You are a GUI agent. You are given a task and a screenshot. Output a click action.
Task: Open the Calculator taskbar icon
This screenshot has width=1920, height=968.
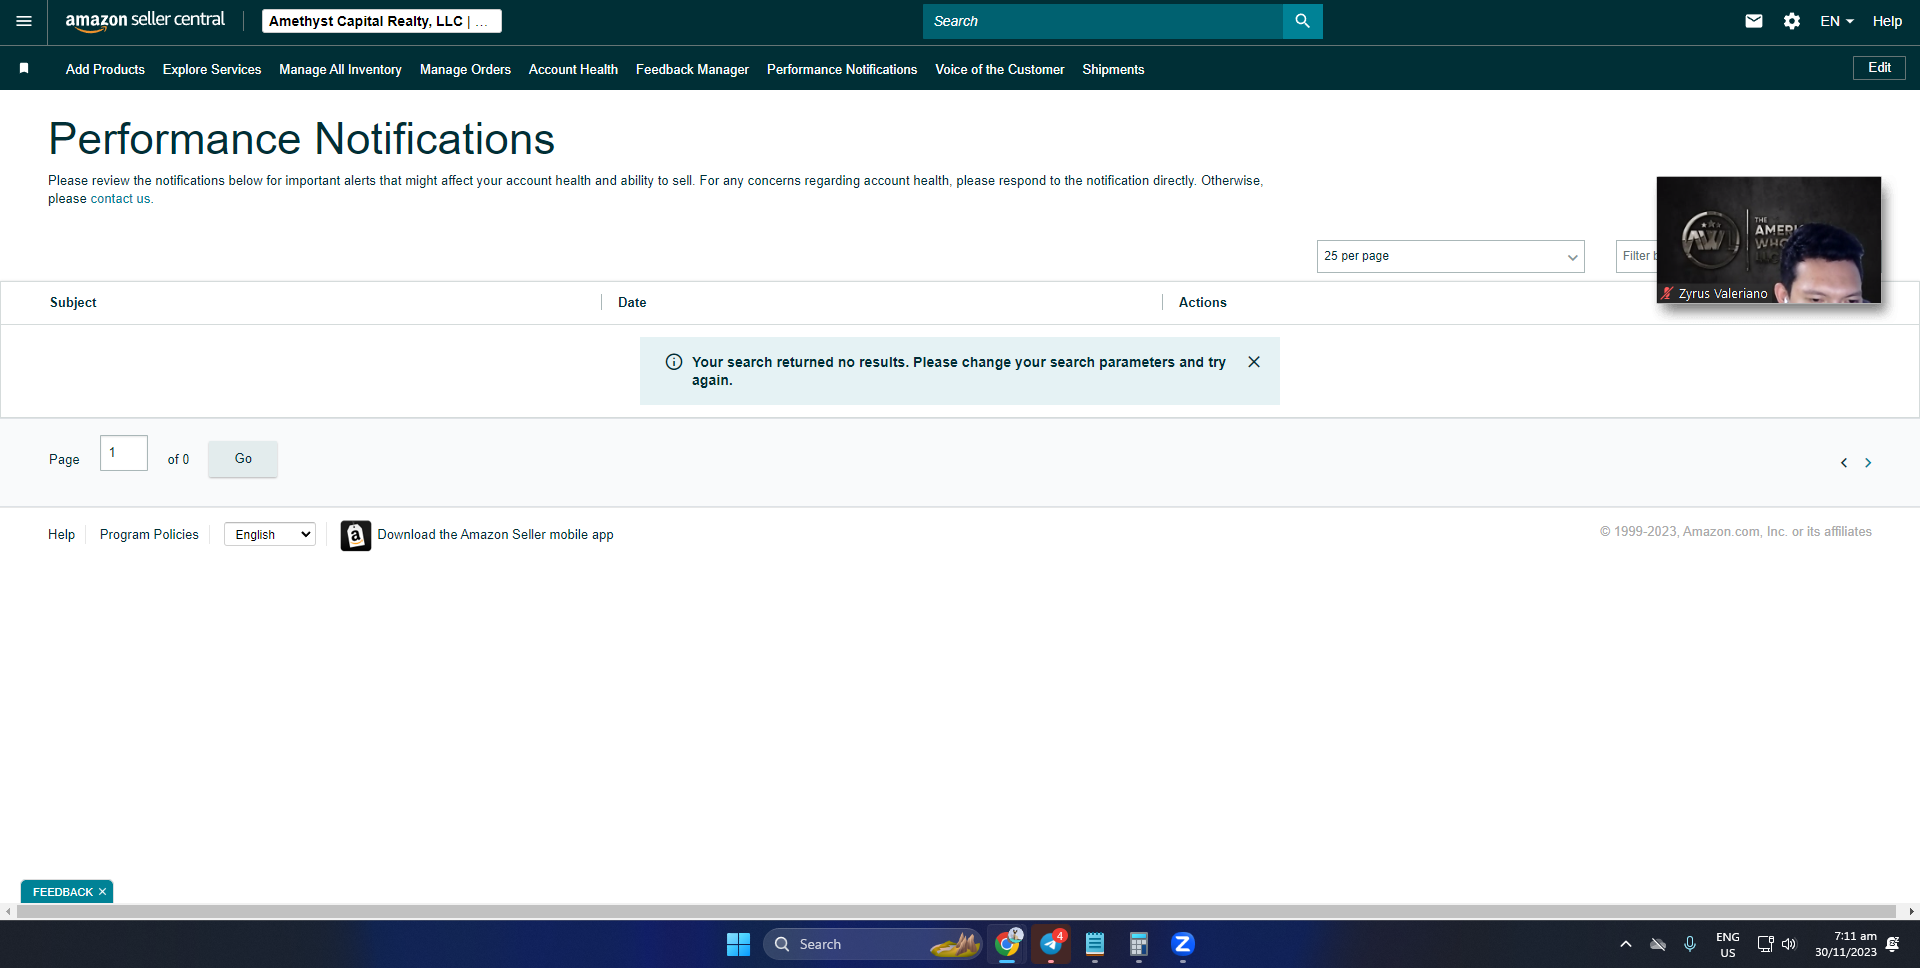tap(1139, 944)
